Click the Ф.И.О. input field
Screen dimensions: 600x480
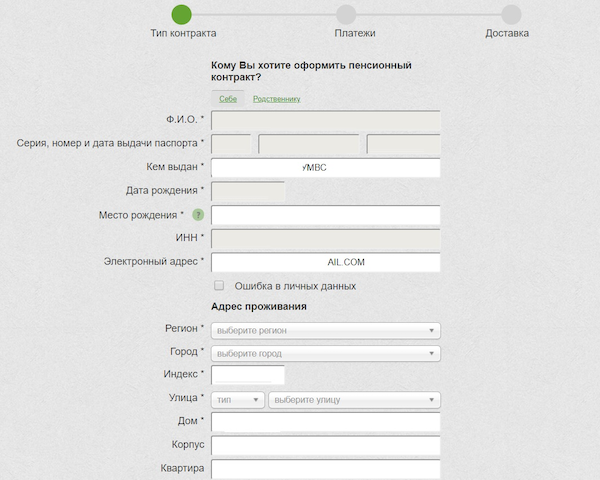(326, 121)
